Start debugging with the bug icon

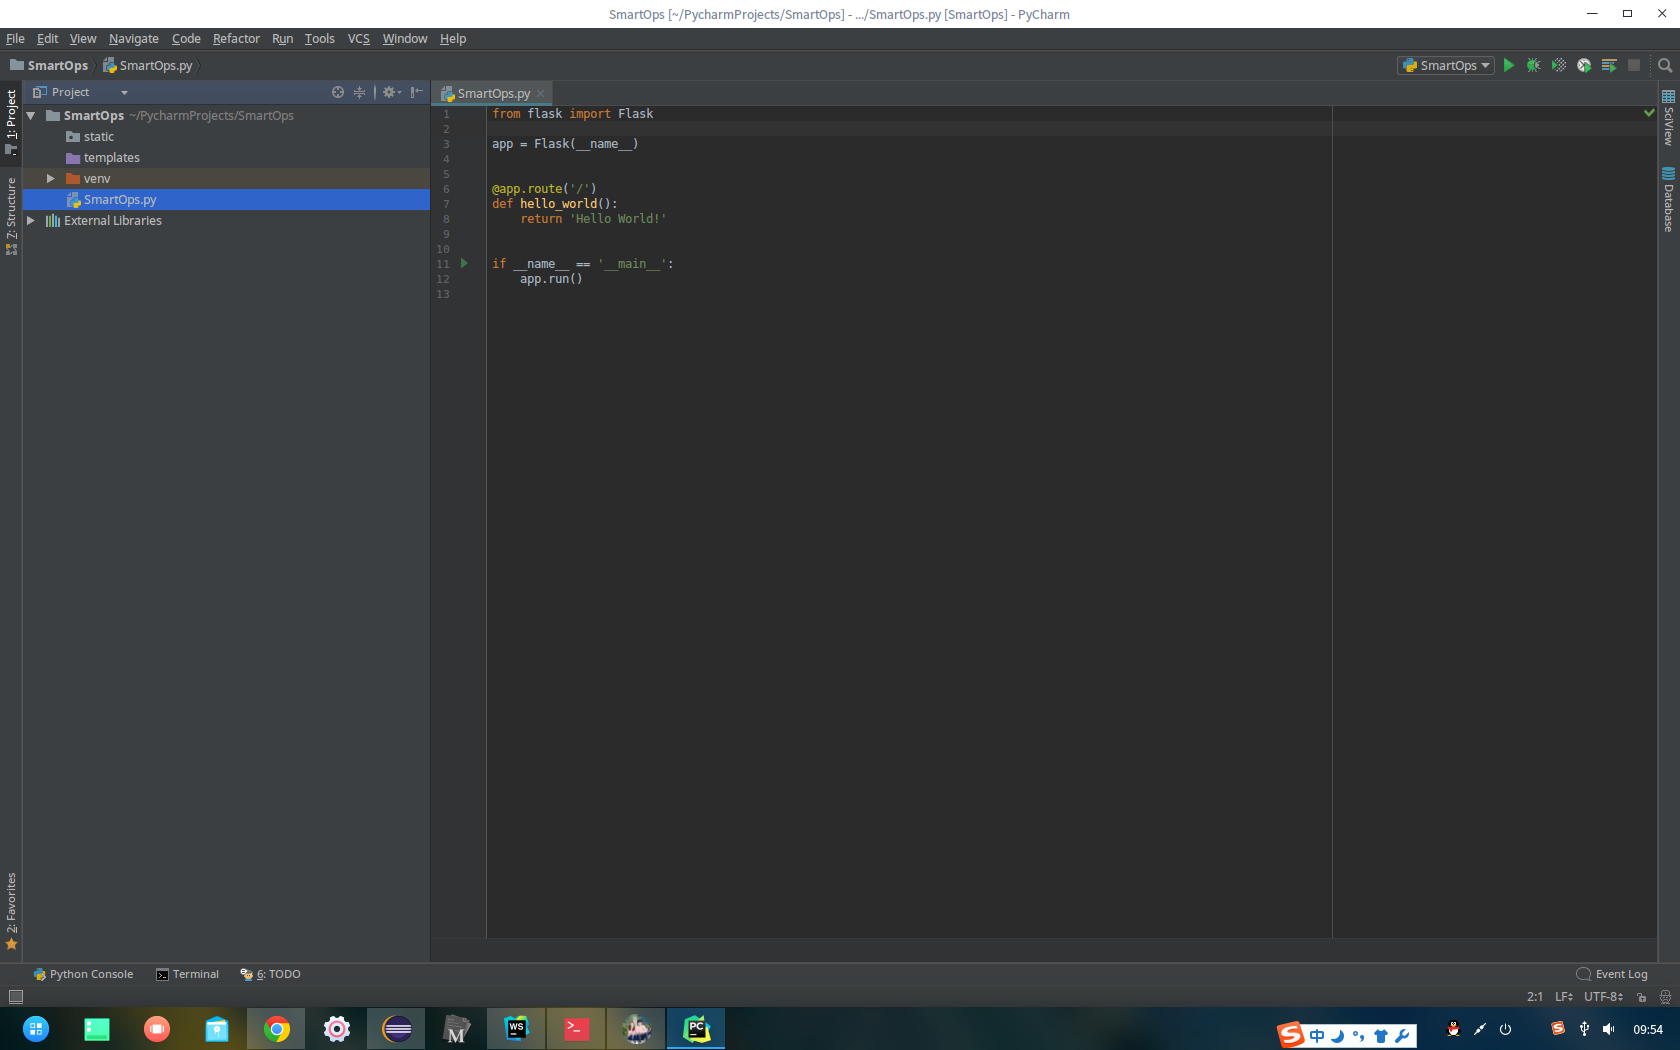[1533, 65]
